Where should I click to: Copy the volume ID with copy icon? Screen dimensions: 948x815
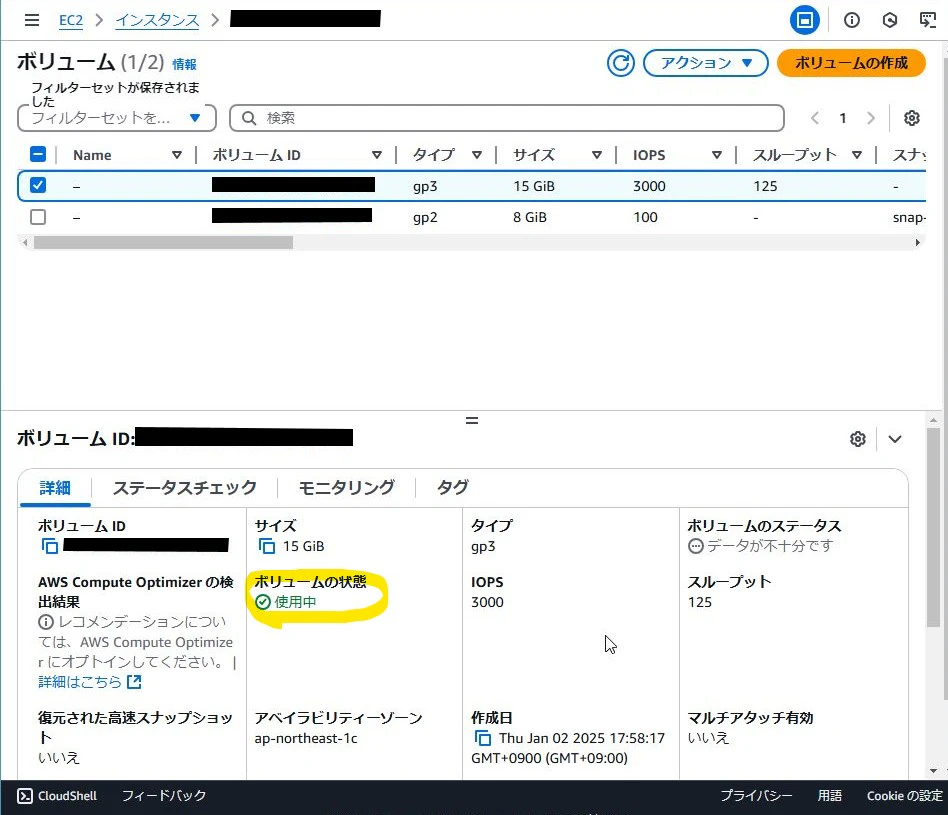pos(50,546)
